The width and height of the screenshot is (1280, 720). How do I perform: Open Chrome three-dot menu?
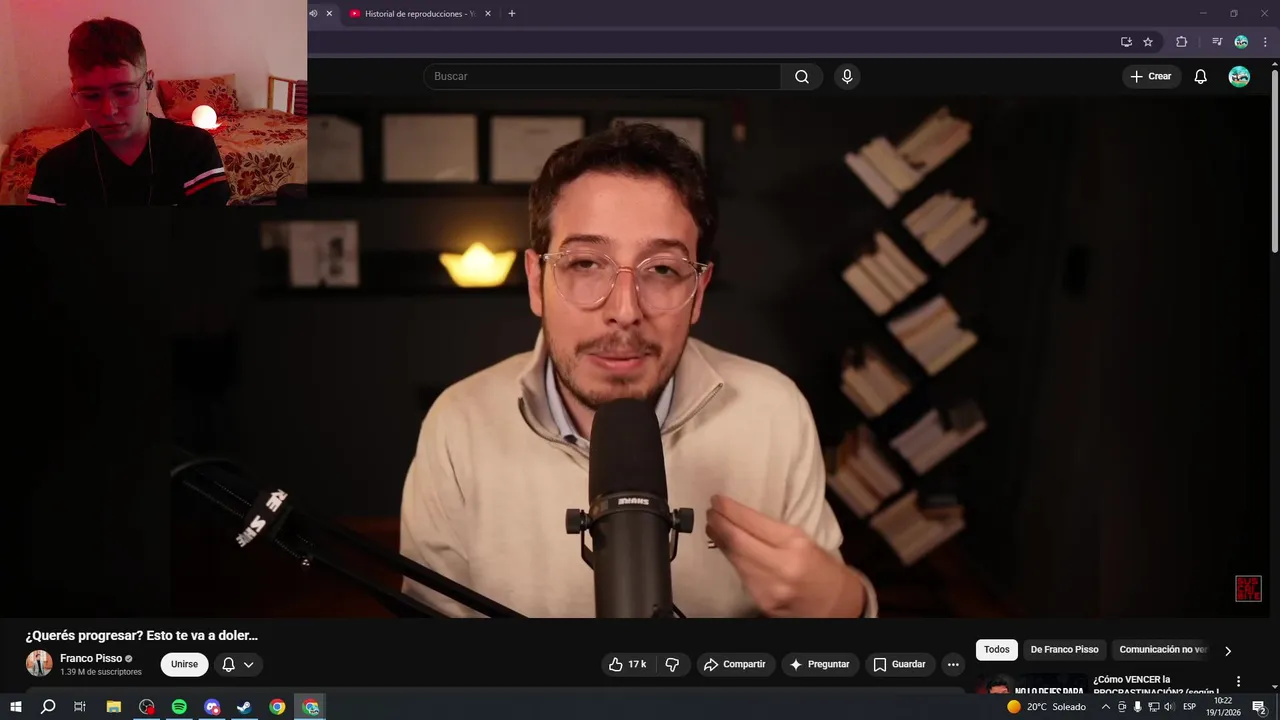pyautogui.click(x=1265, y=42)
